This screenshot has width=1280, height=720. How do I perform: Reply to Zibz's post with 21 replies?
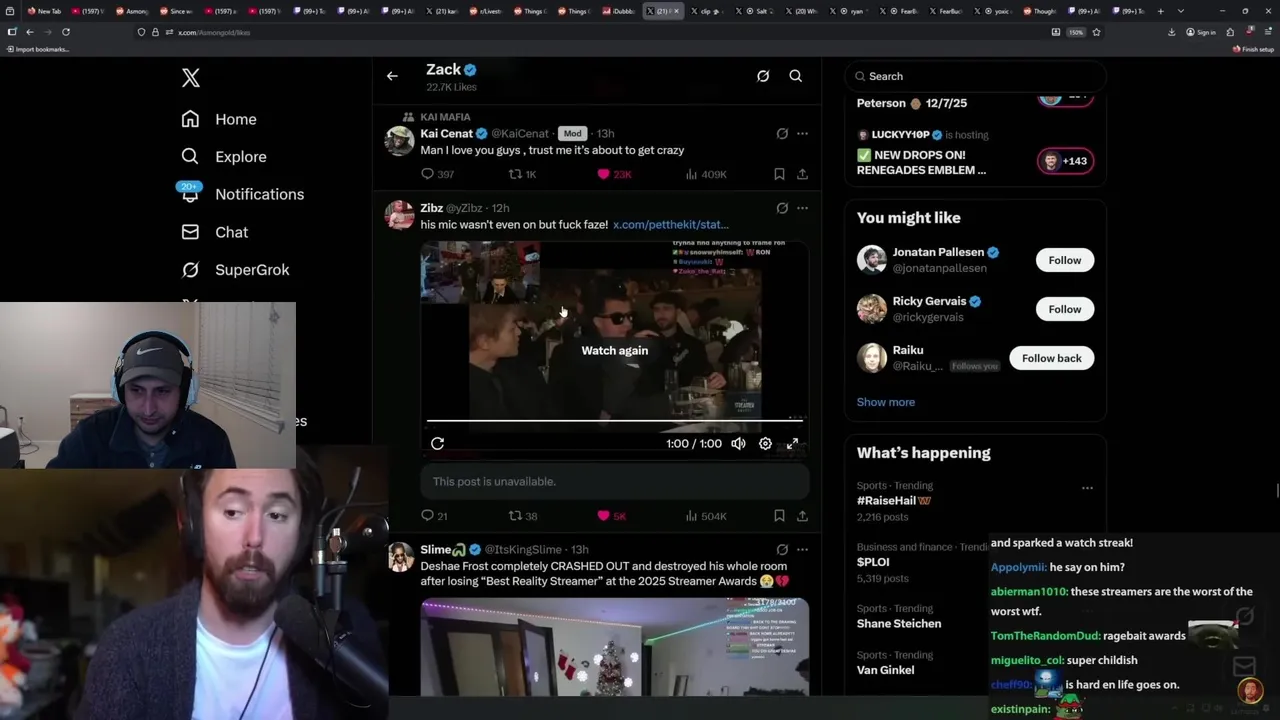pos(435,516)
